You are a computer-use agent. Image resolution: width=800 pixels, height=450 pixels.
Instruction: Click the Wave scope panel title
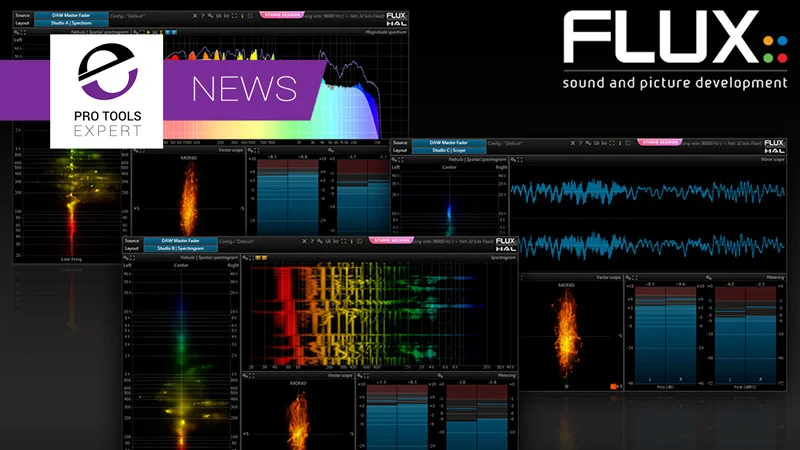(773, 160)
